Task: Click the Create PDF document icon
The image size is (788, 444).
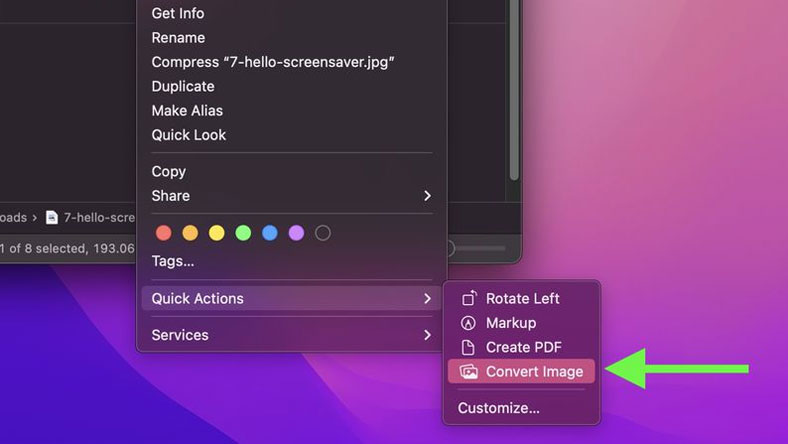Action: point(468,347)
